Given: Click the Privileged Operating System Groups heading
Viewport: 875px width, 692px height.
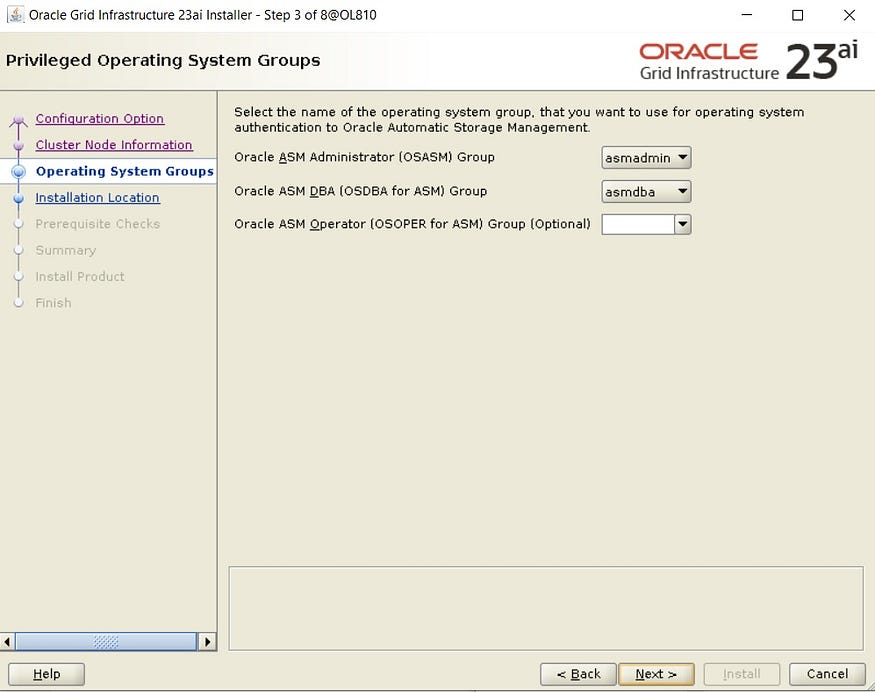Looking at the screenshot, I should coord(163,60).
